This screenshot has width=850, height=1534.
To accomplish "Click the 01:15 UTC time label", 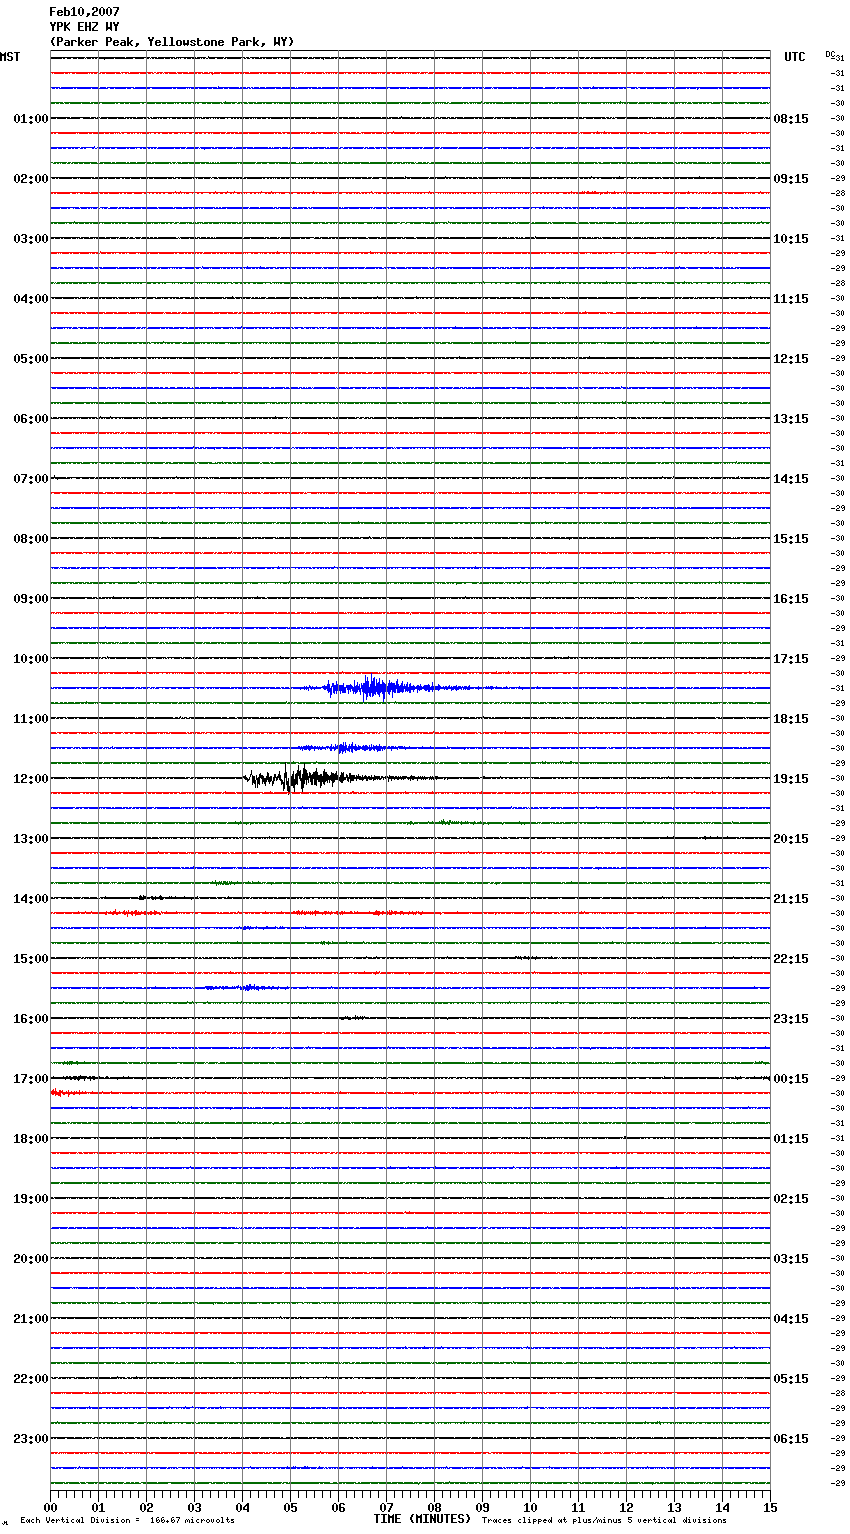I will pyautogui.click(x=791, y=1139).
